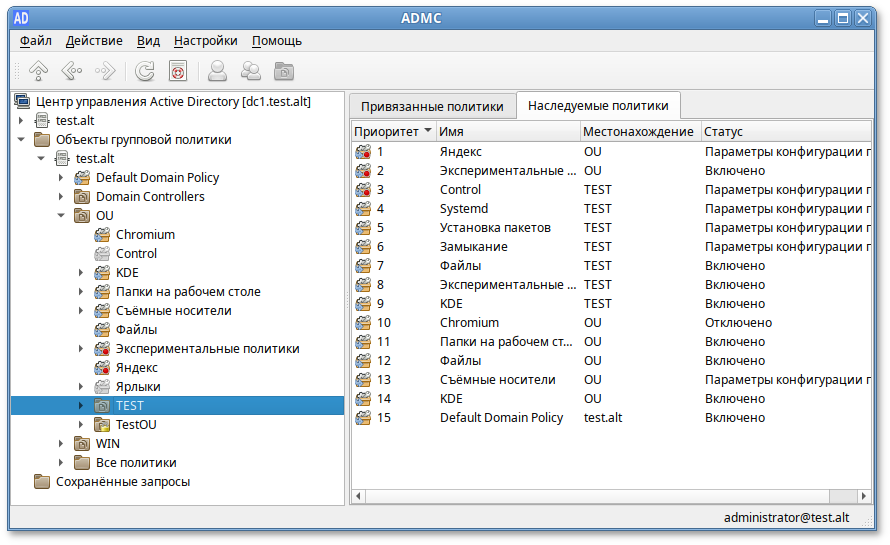The width and height of the screenshot is (890, 545).
Task: Click the group of users toolbar icon
Action: coord(251,71)
